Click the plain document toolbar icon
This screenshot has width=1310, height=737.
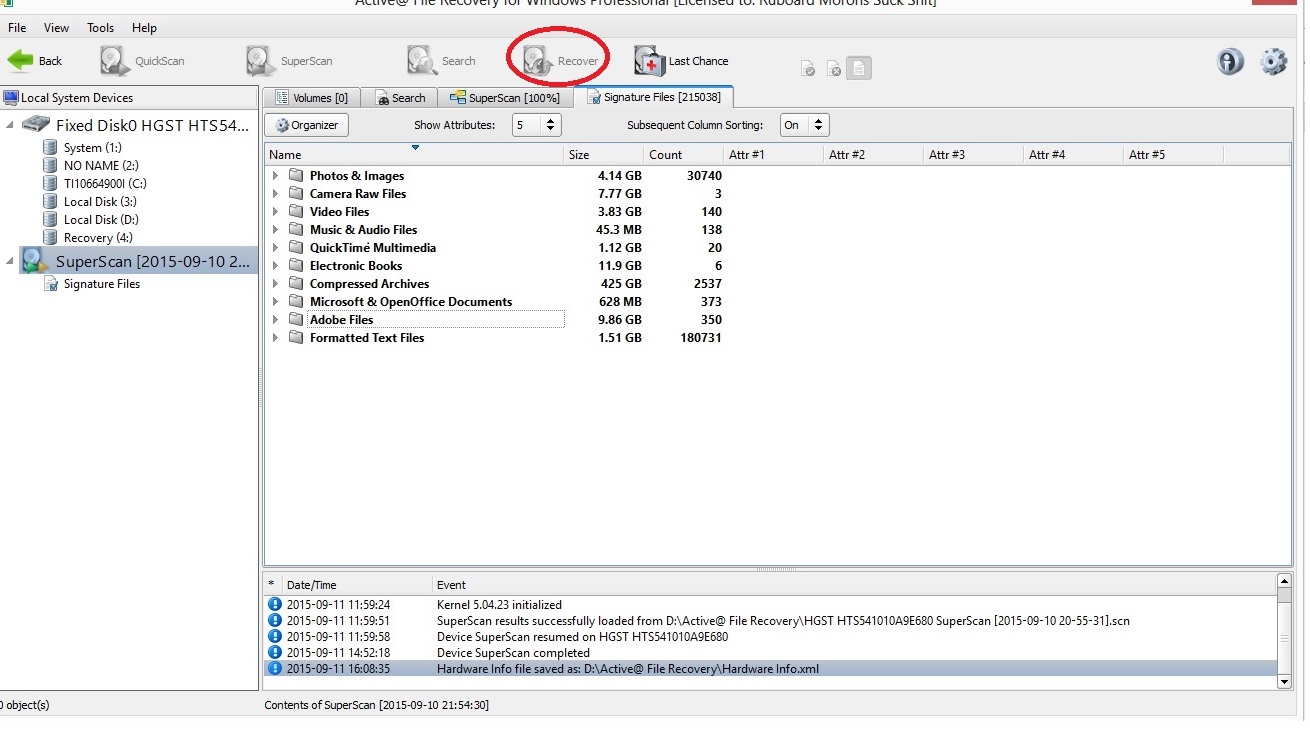tap(859, 68)
